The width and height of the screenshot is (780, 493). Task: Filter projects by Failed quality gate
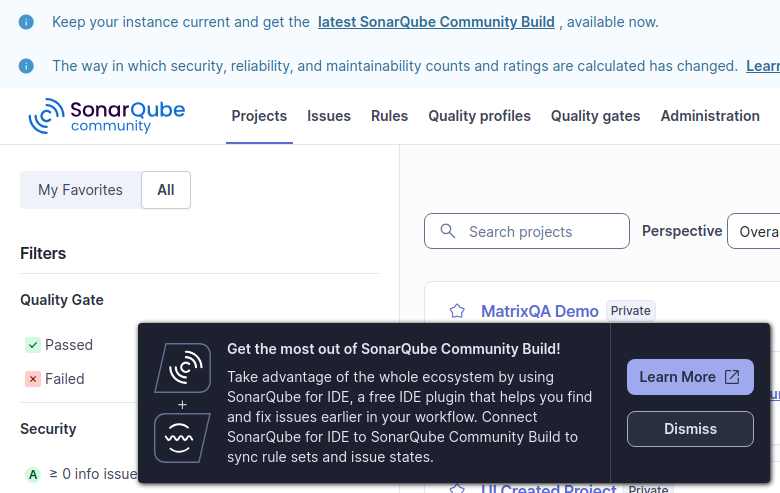click(55, 379)
